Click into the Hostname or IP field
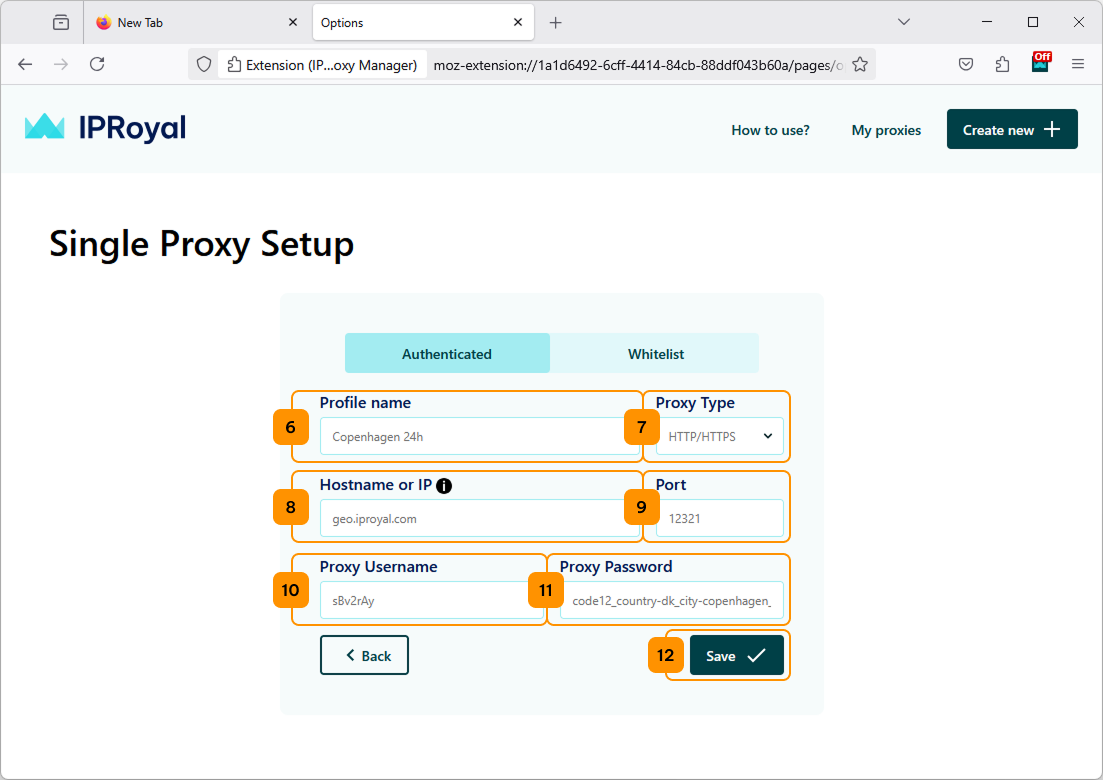The height and width of the screenshot is (780, 1103). pos(480,518)
